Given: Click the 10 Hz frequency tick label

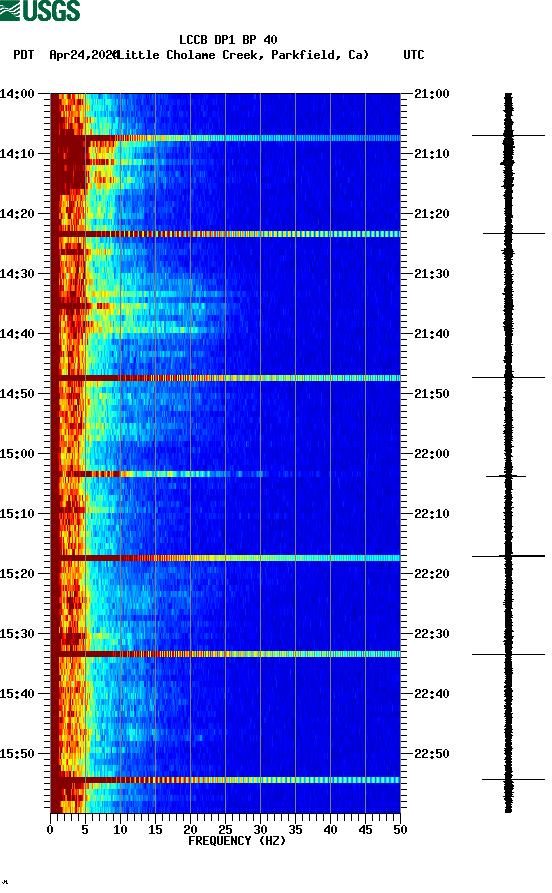Looking at the screenshot, I should point(120,830).
